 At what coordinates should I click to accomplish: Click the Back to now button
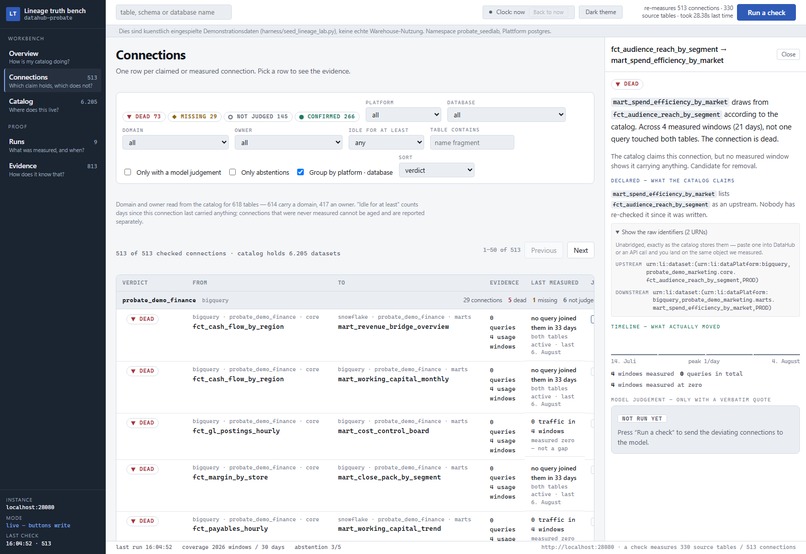pyautogui.click(x=548, y=12)
